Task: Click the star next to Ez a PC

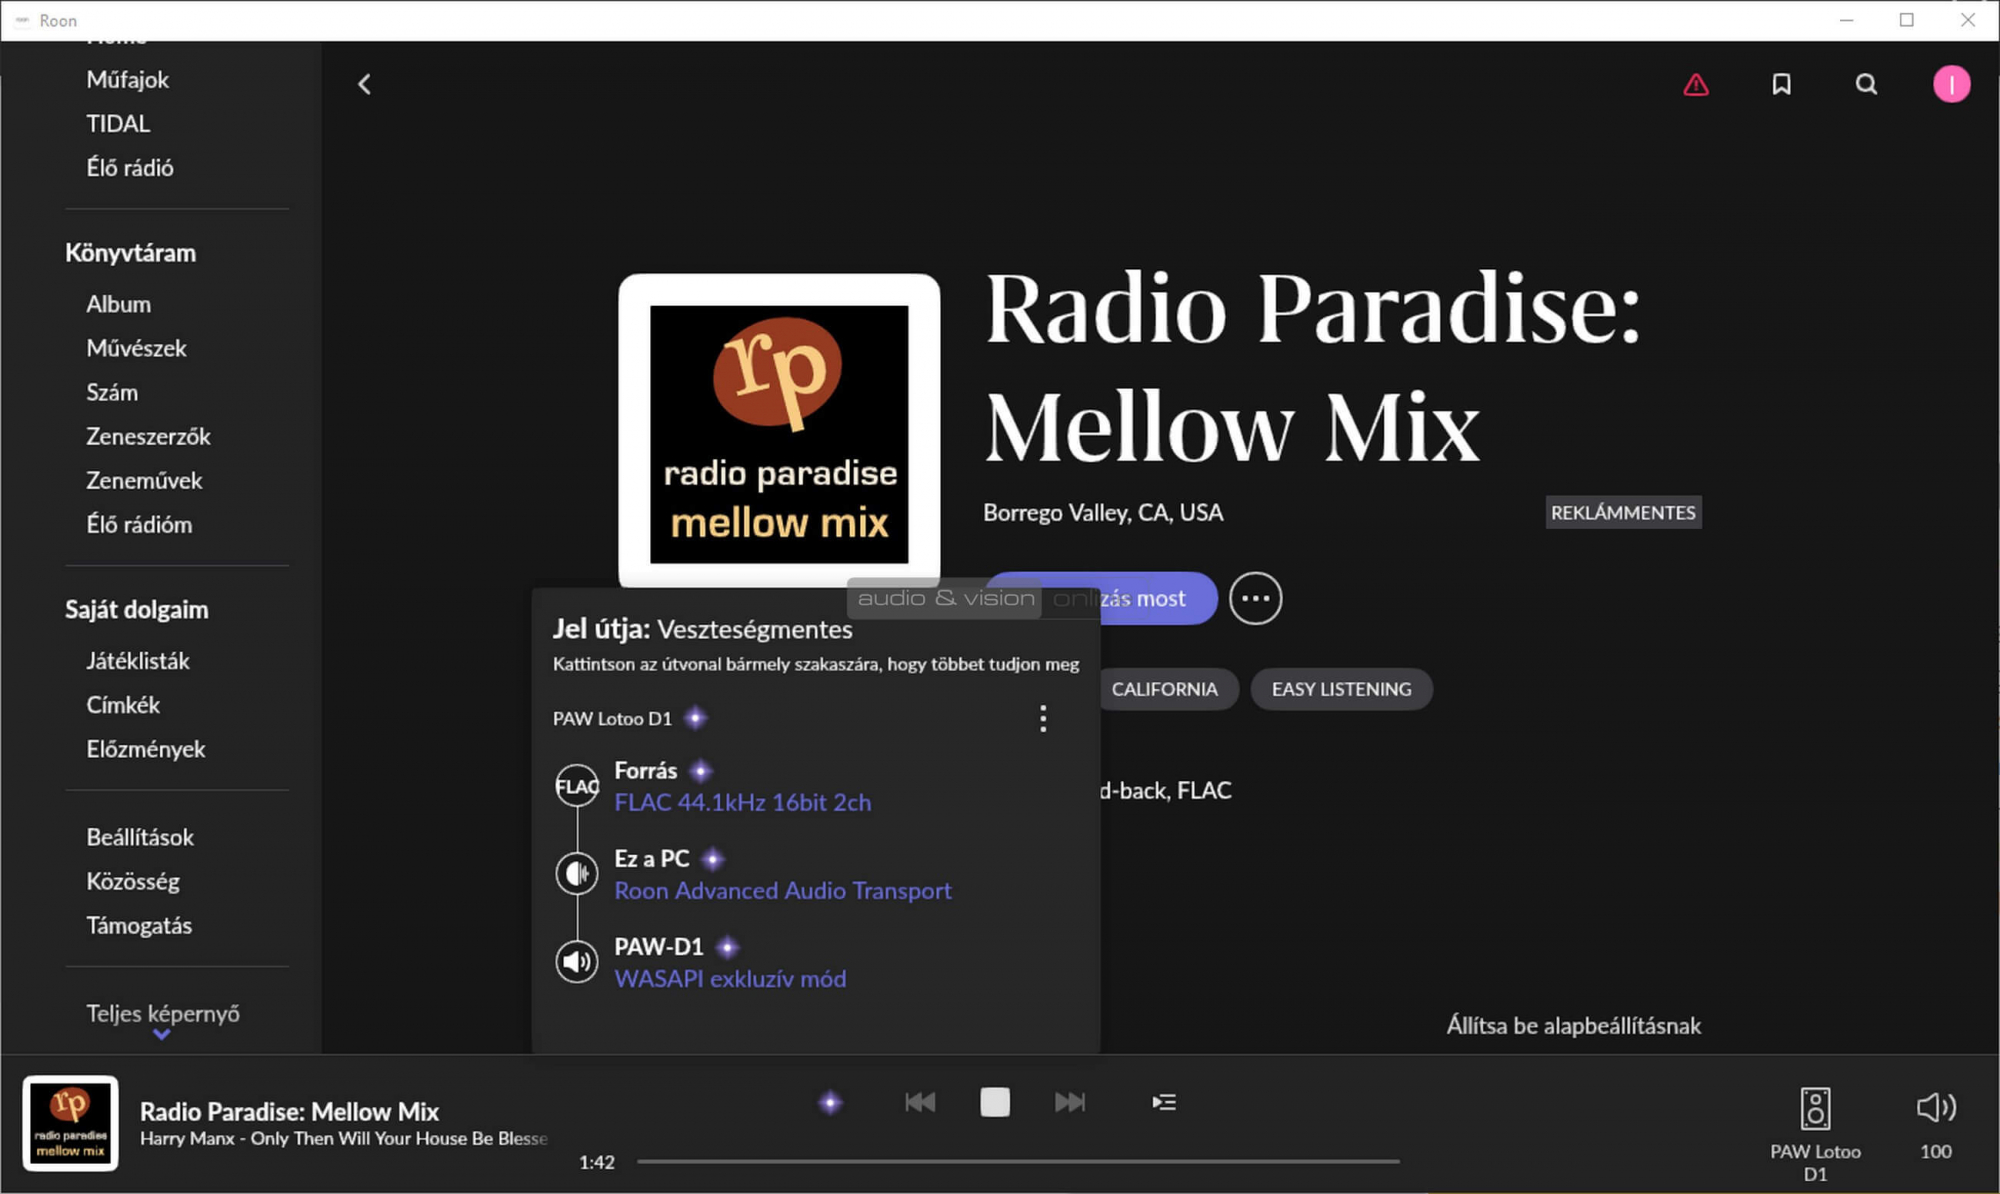Action: pyautogui.click(x=713, y=859)
